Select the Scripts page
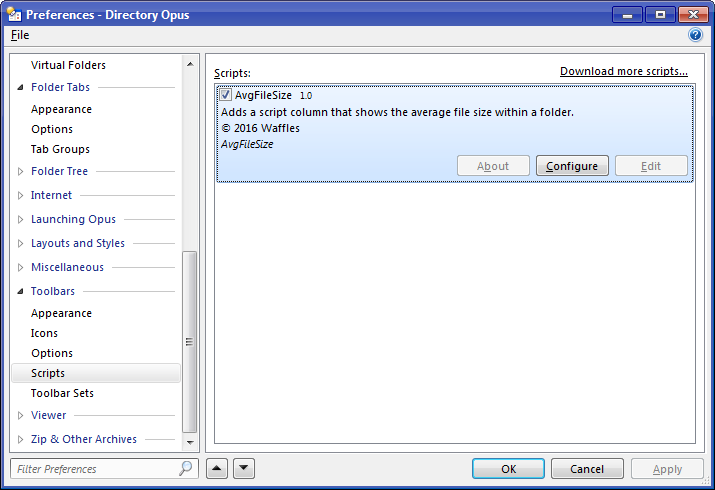 [x=96, y=373]
